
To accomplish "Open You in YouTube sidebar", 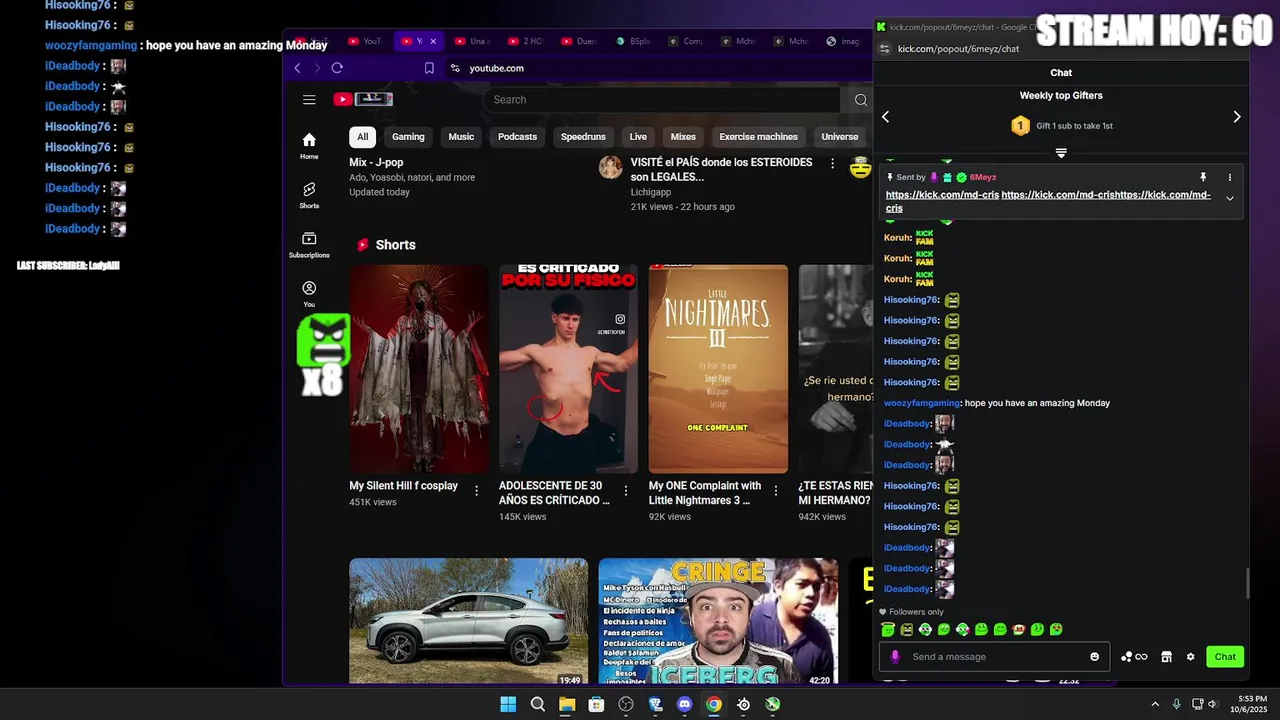I will [x=309, y=294].
